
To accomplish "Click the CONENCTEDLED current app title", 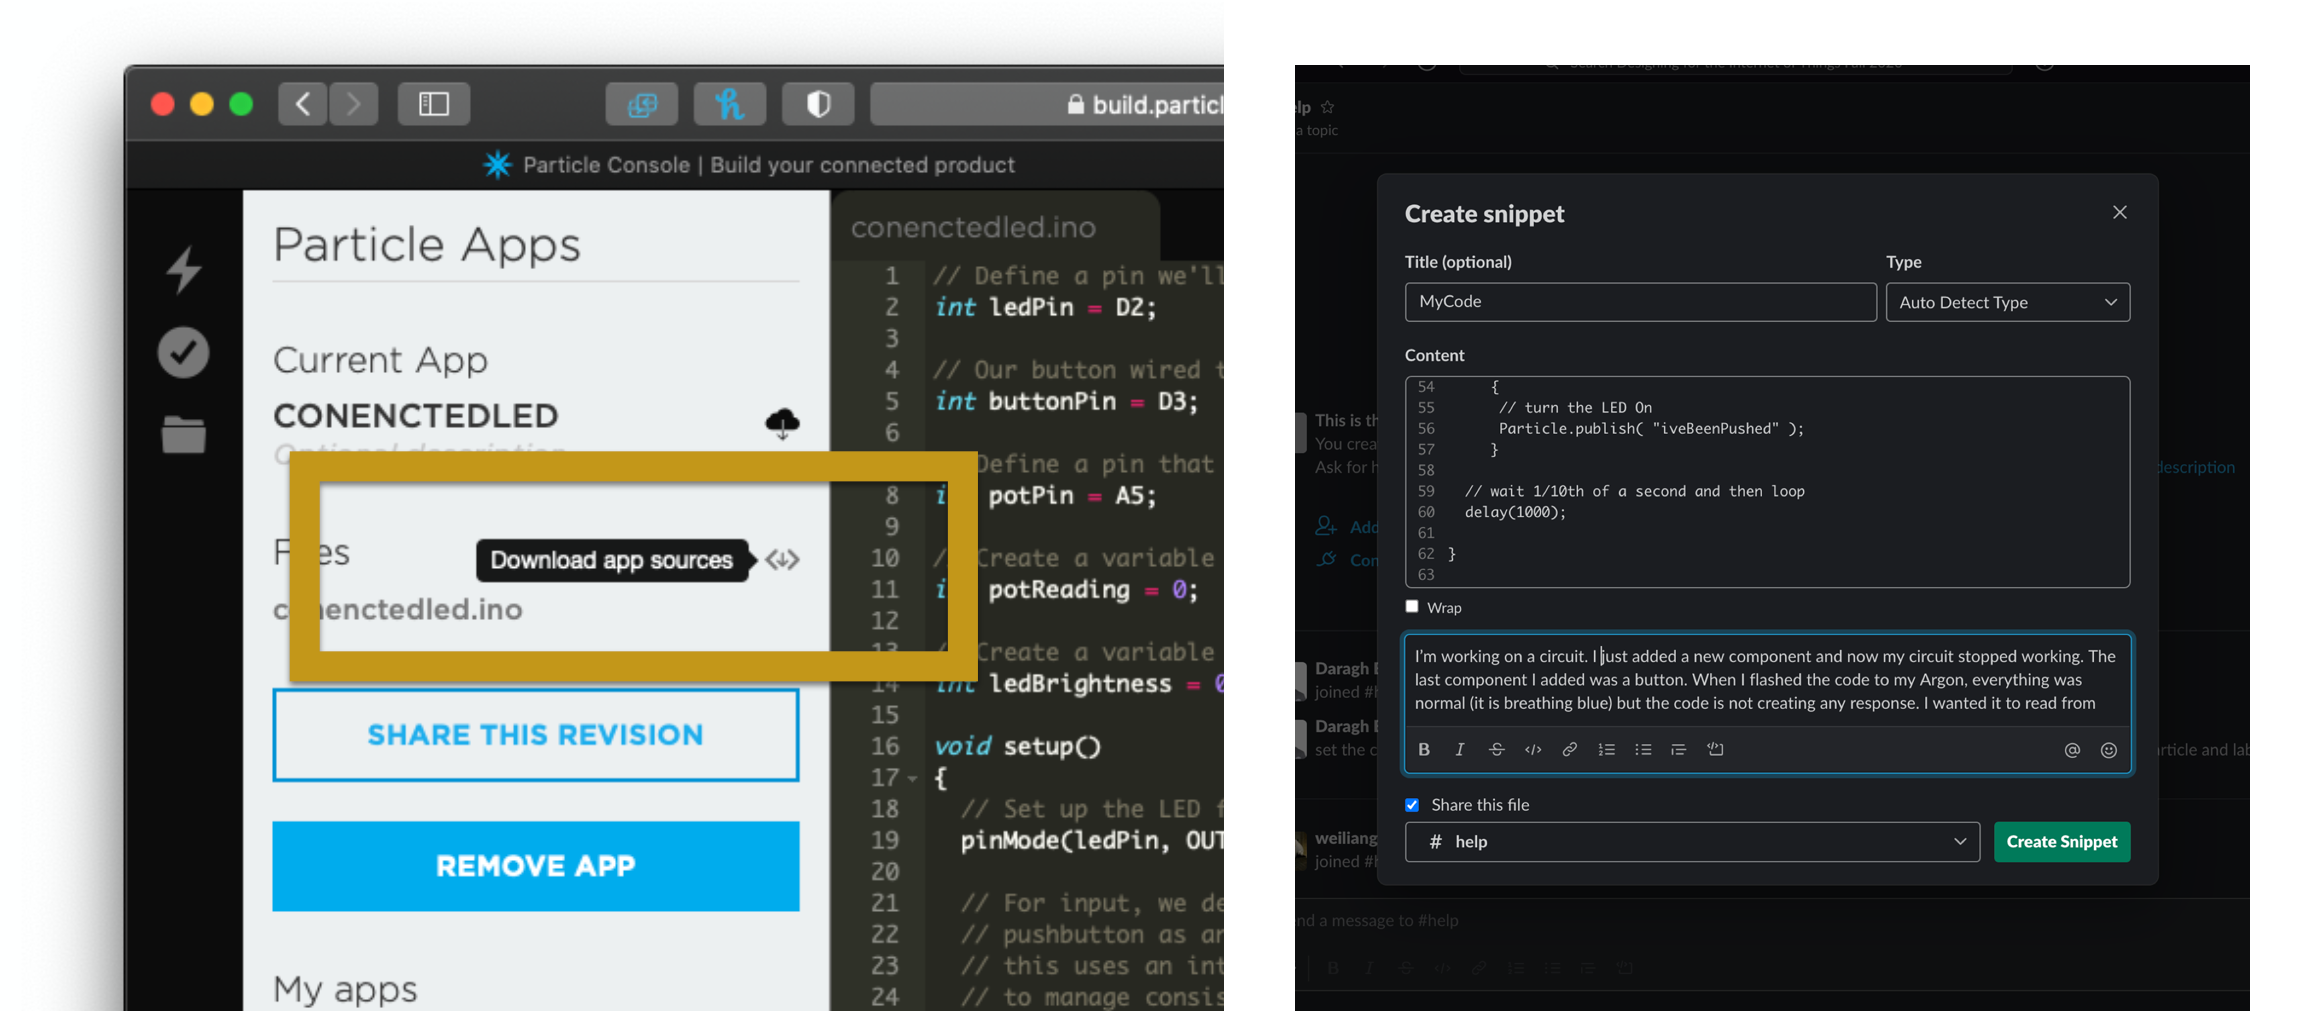I will (416, 415).
